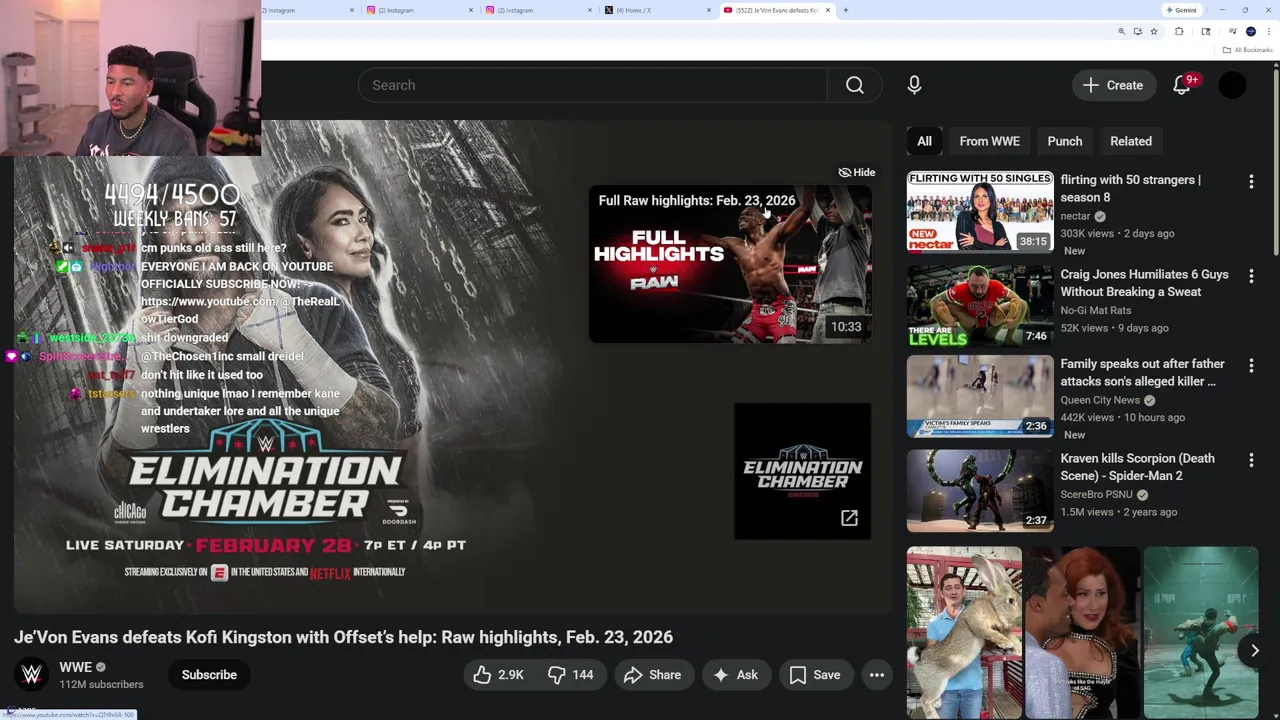Select the All filter chip
The width and height of the screenshot is (1280, 720).
[x=924, y=141]
